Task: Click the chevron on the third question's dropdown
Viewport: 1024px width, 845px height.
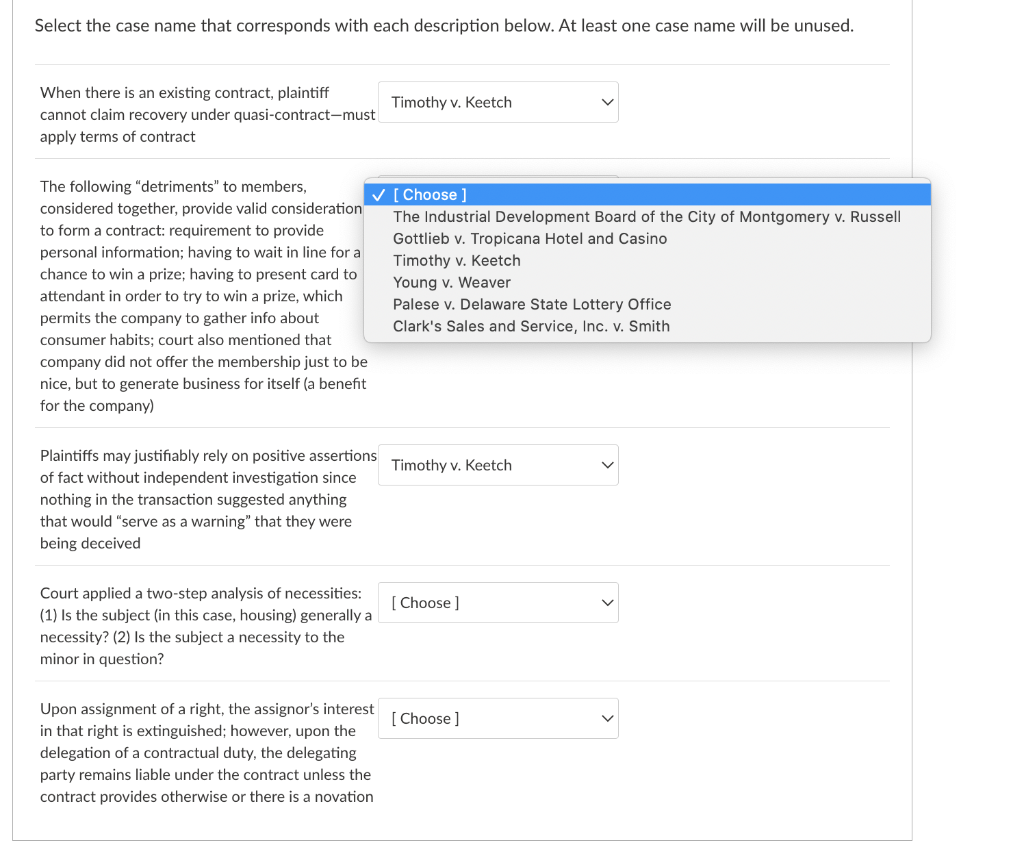Action: point(606,464)
